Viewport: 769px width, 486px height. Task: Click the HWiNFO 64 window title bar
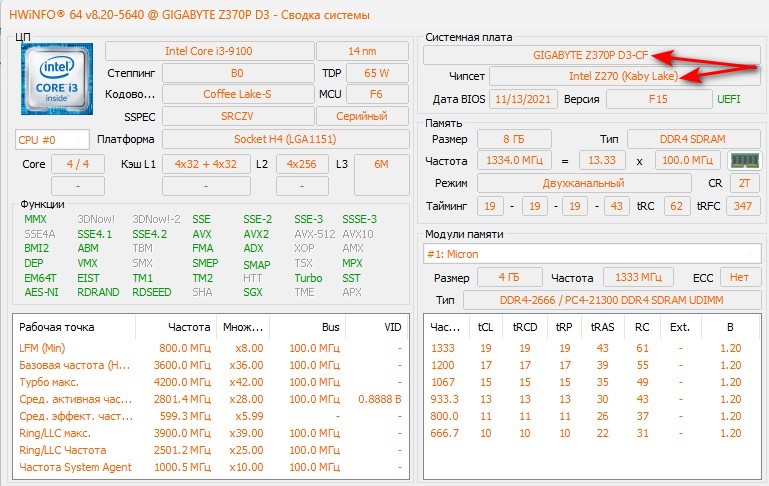click(x=384, y=15)
